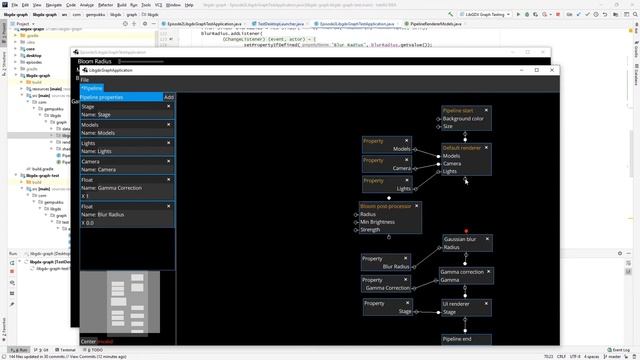
Task: Open the IntelliJ Navigate menu
Action: [54, 5]
